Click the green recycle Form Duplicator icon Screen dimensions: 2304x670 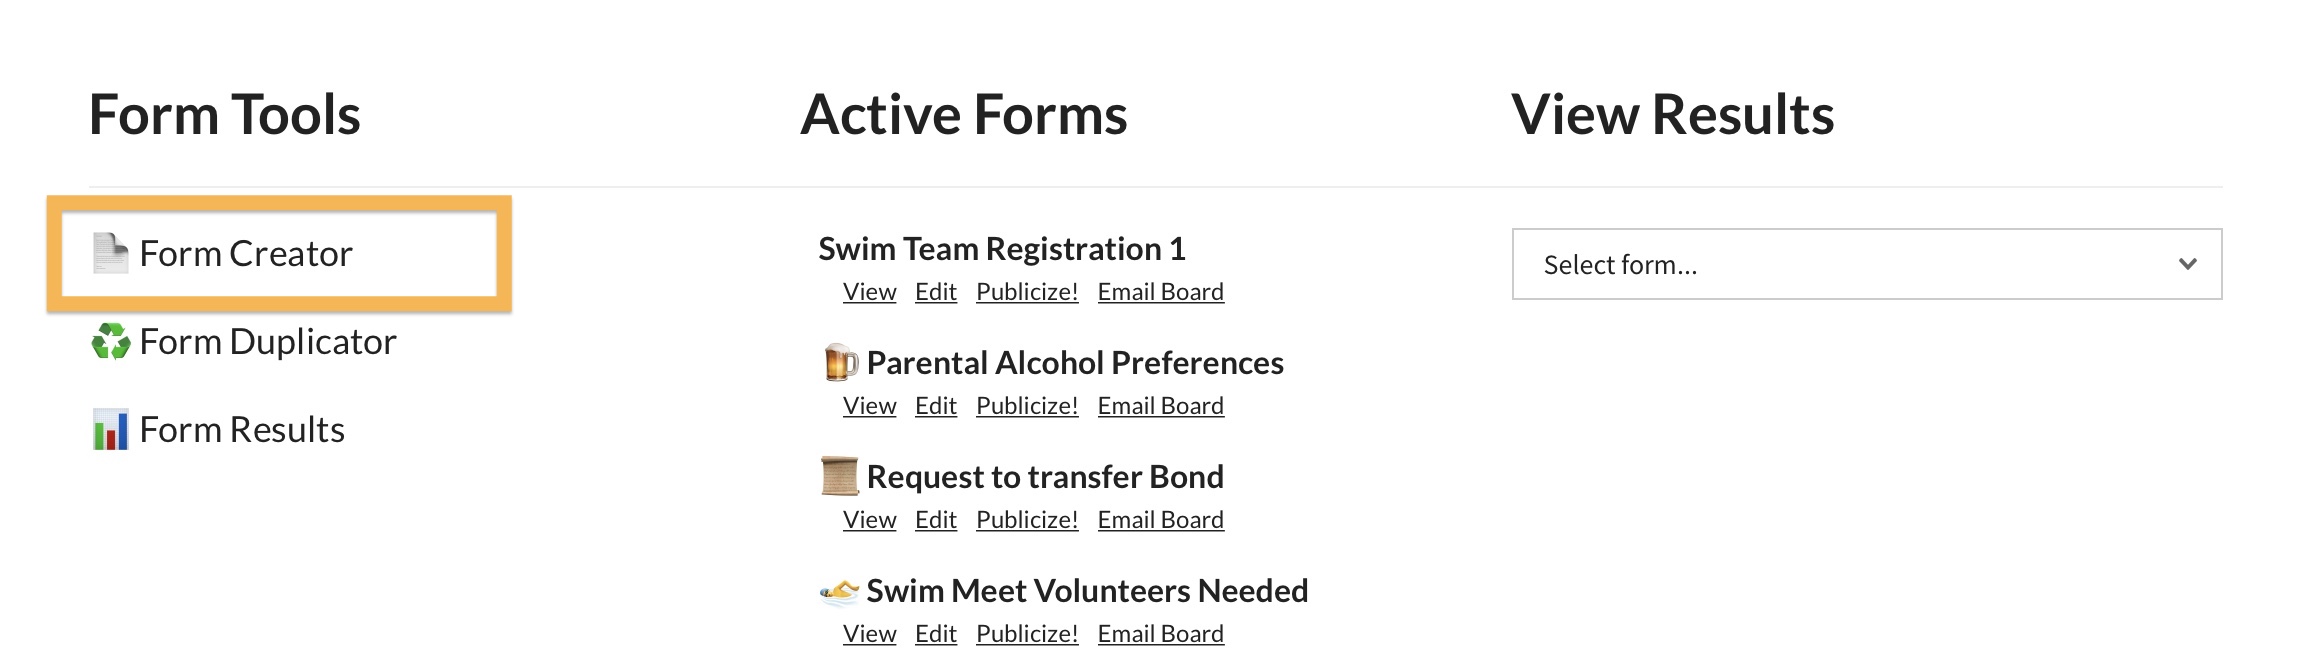click(111, 341)
